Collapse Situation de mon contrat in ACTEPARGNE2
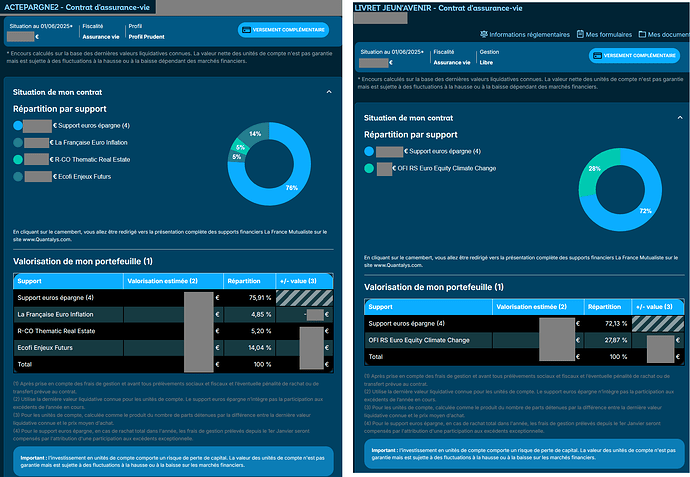690x477 pixels. [x=329, y=91]
